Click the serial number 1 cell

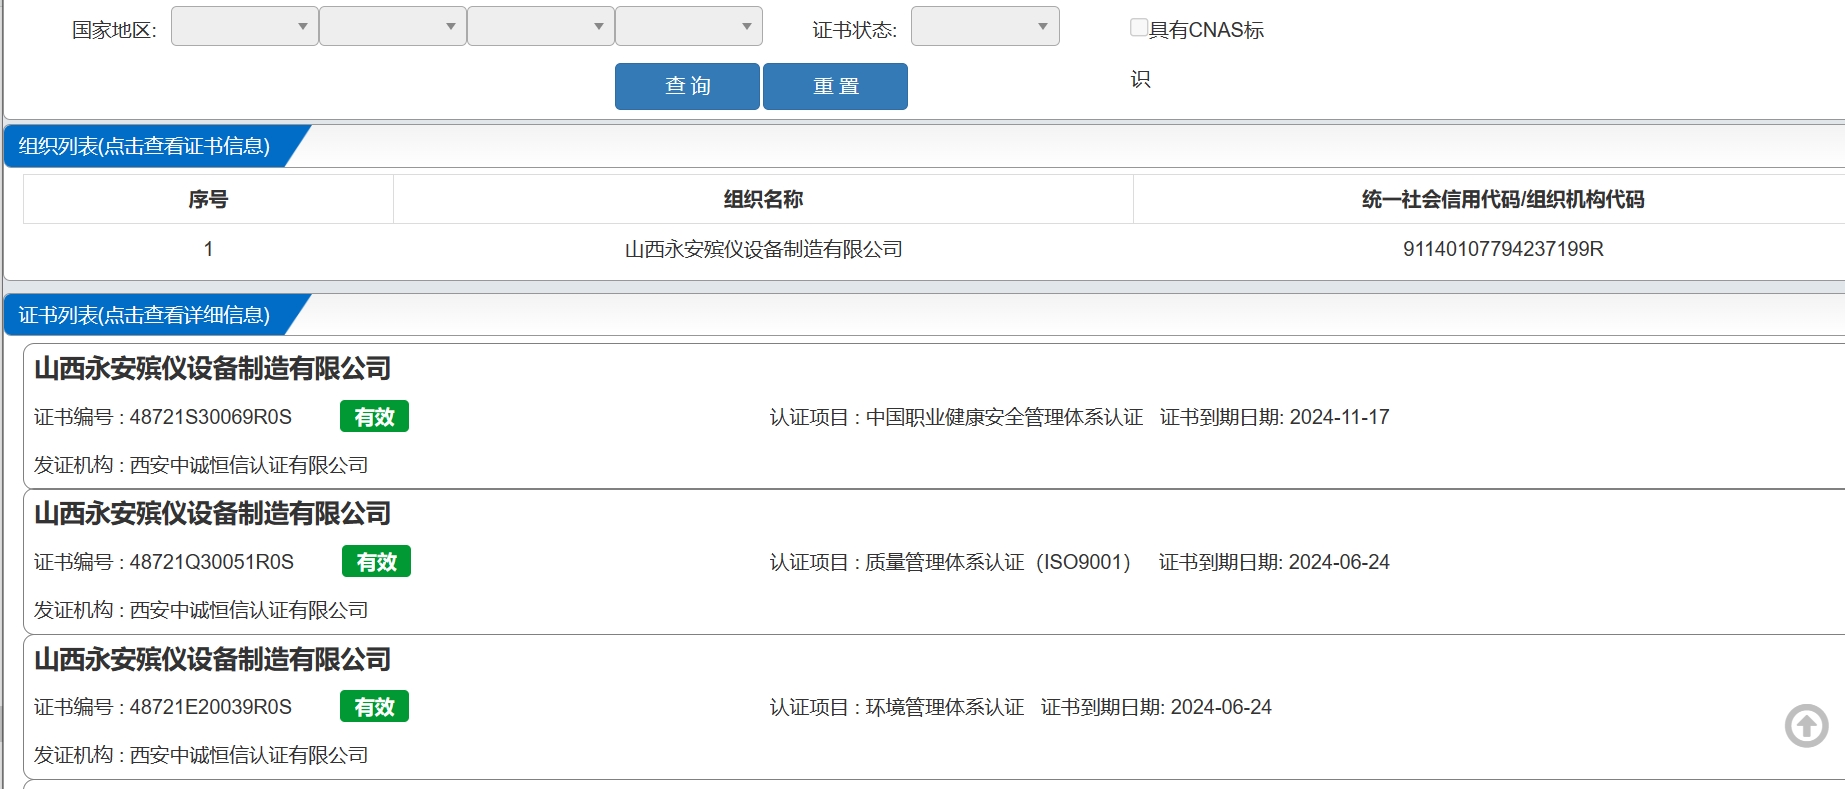(208, 249)
